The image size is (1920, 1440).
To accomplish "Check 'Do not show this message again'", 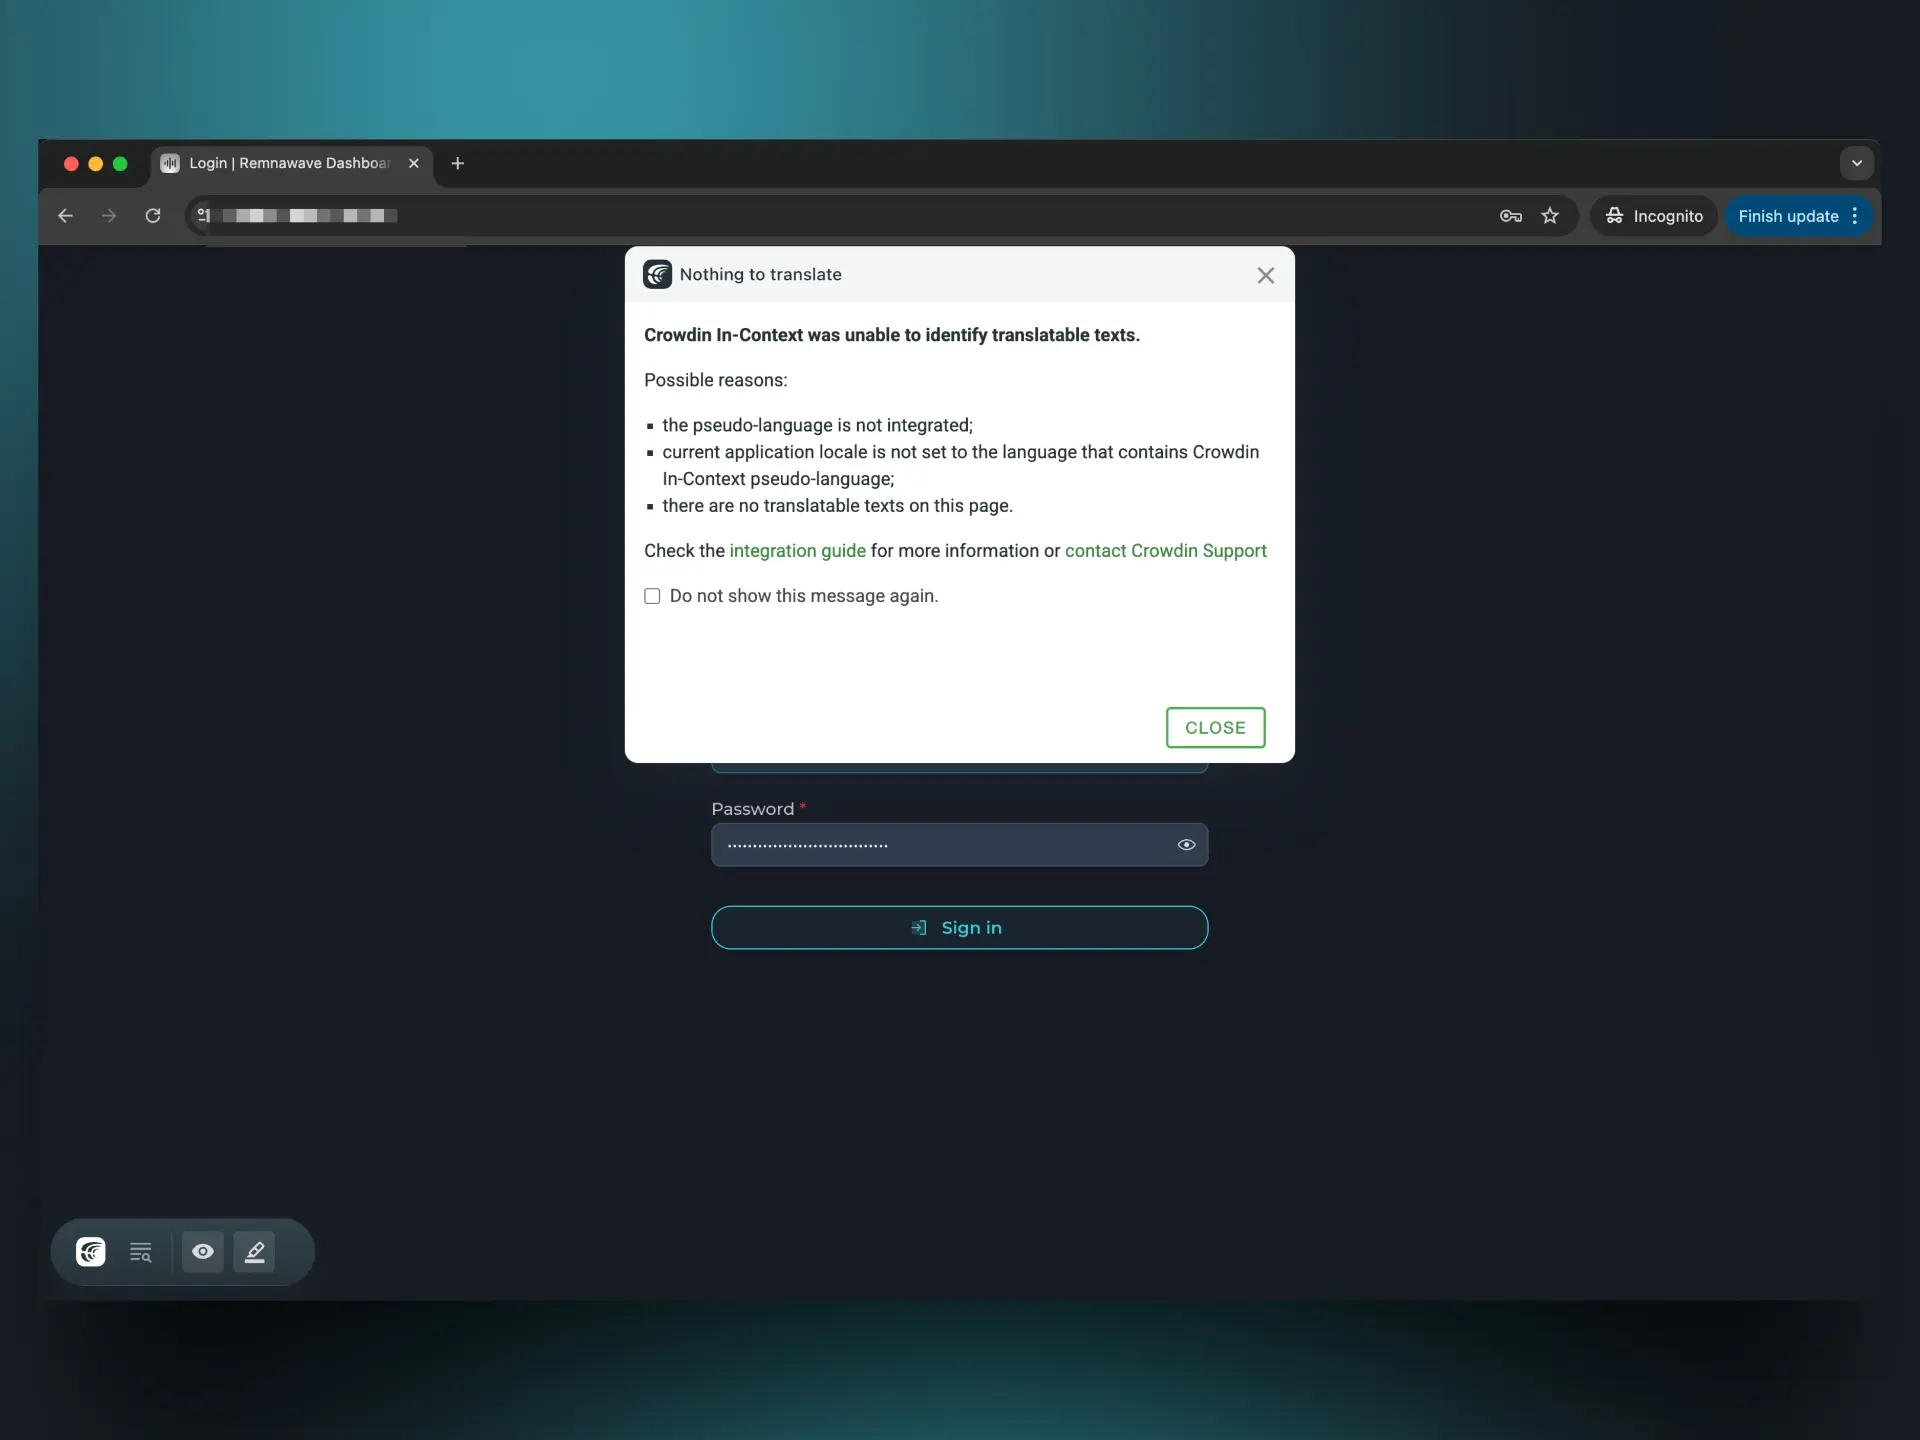I will (652, 596).
